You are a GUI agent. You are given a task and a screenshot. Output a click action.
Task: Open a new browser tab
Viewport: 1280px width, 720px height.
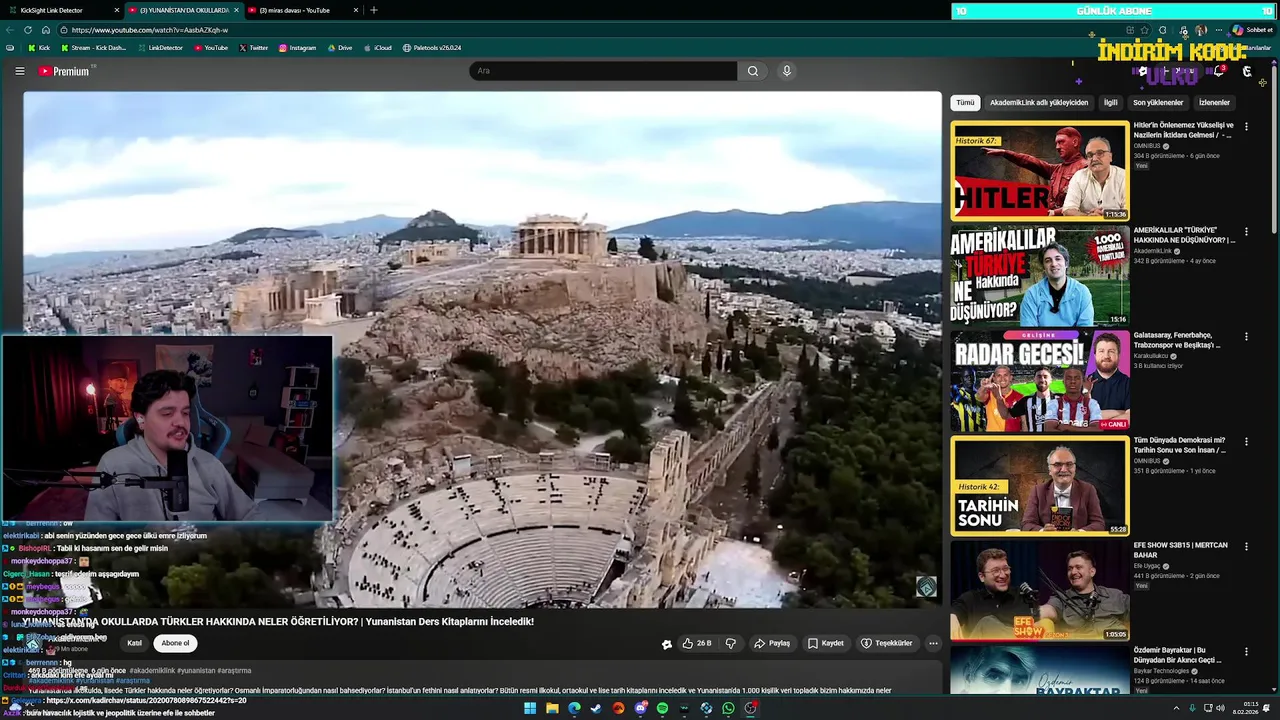(x=374, y=10)
